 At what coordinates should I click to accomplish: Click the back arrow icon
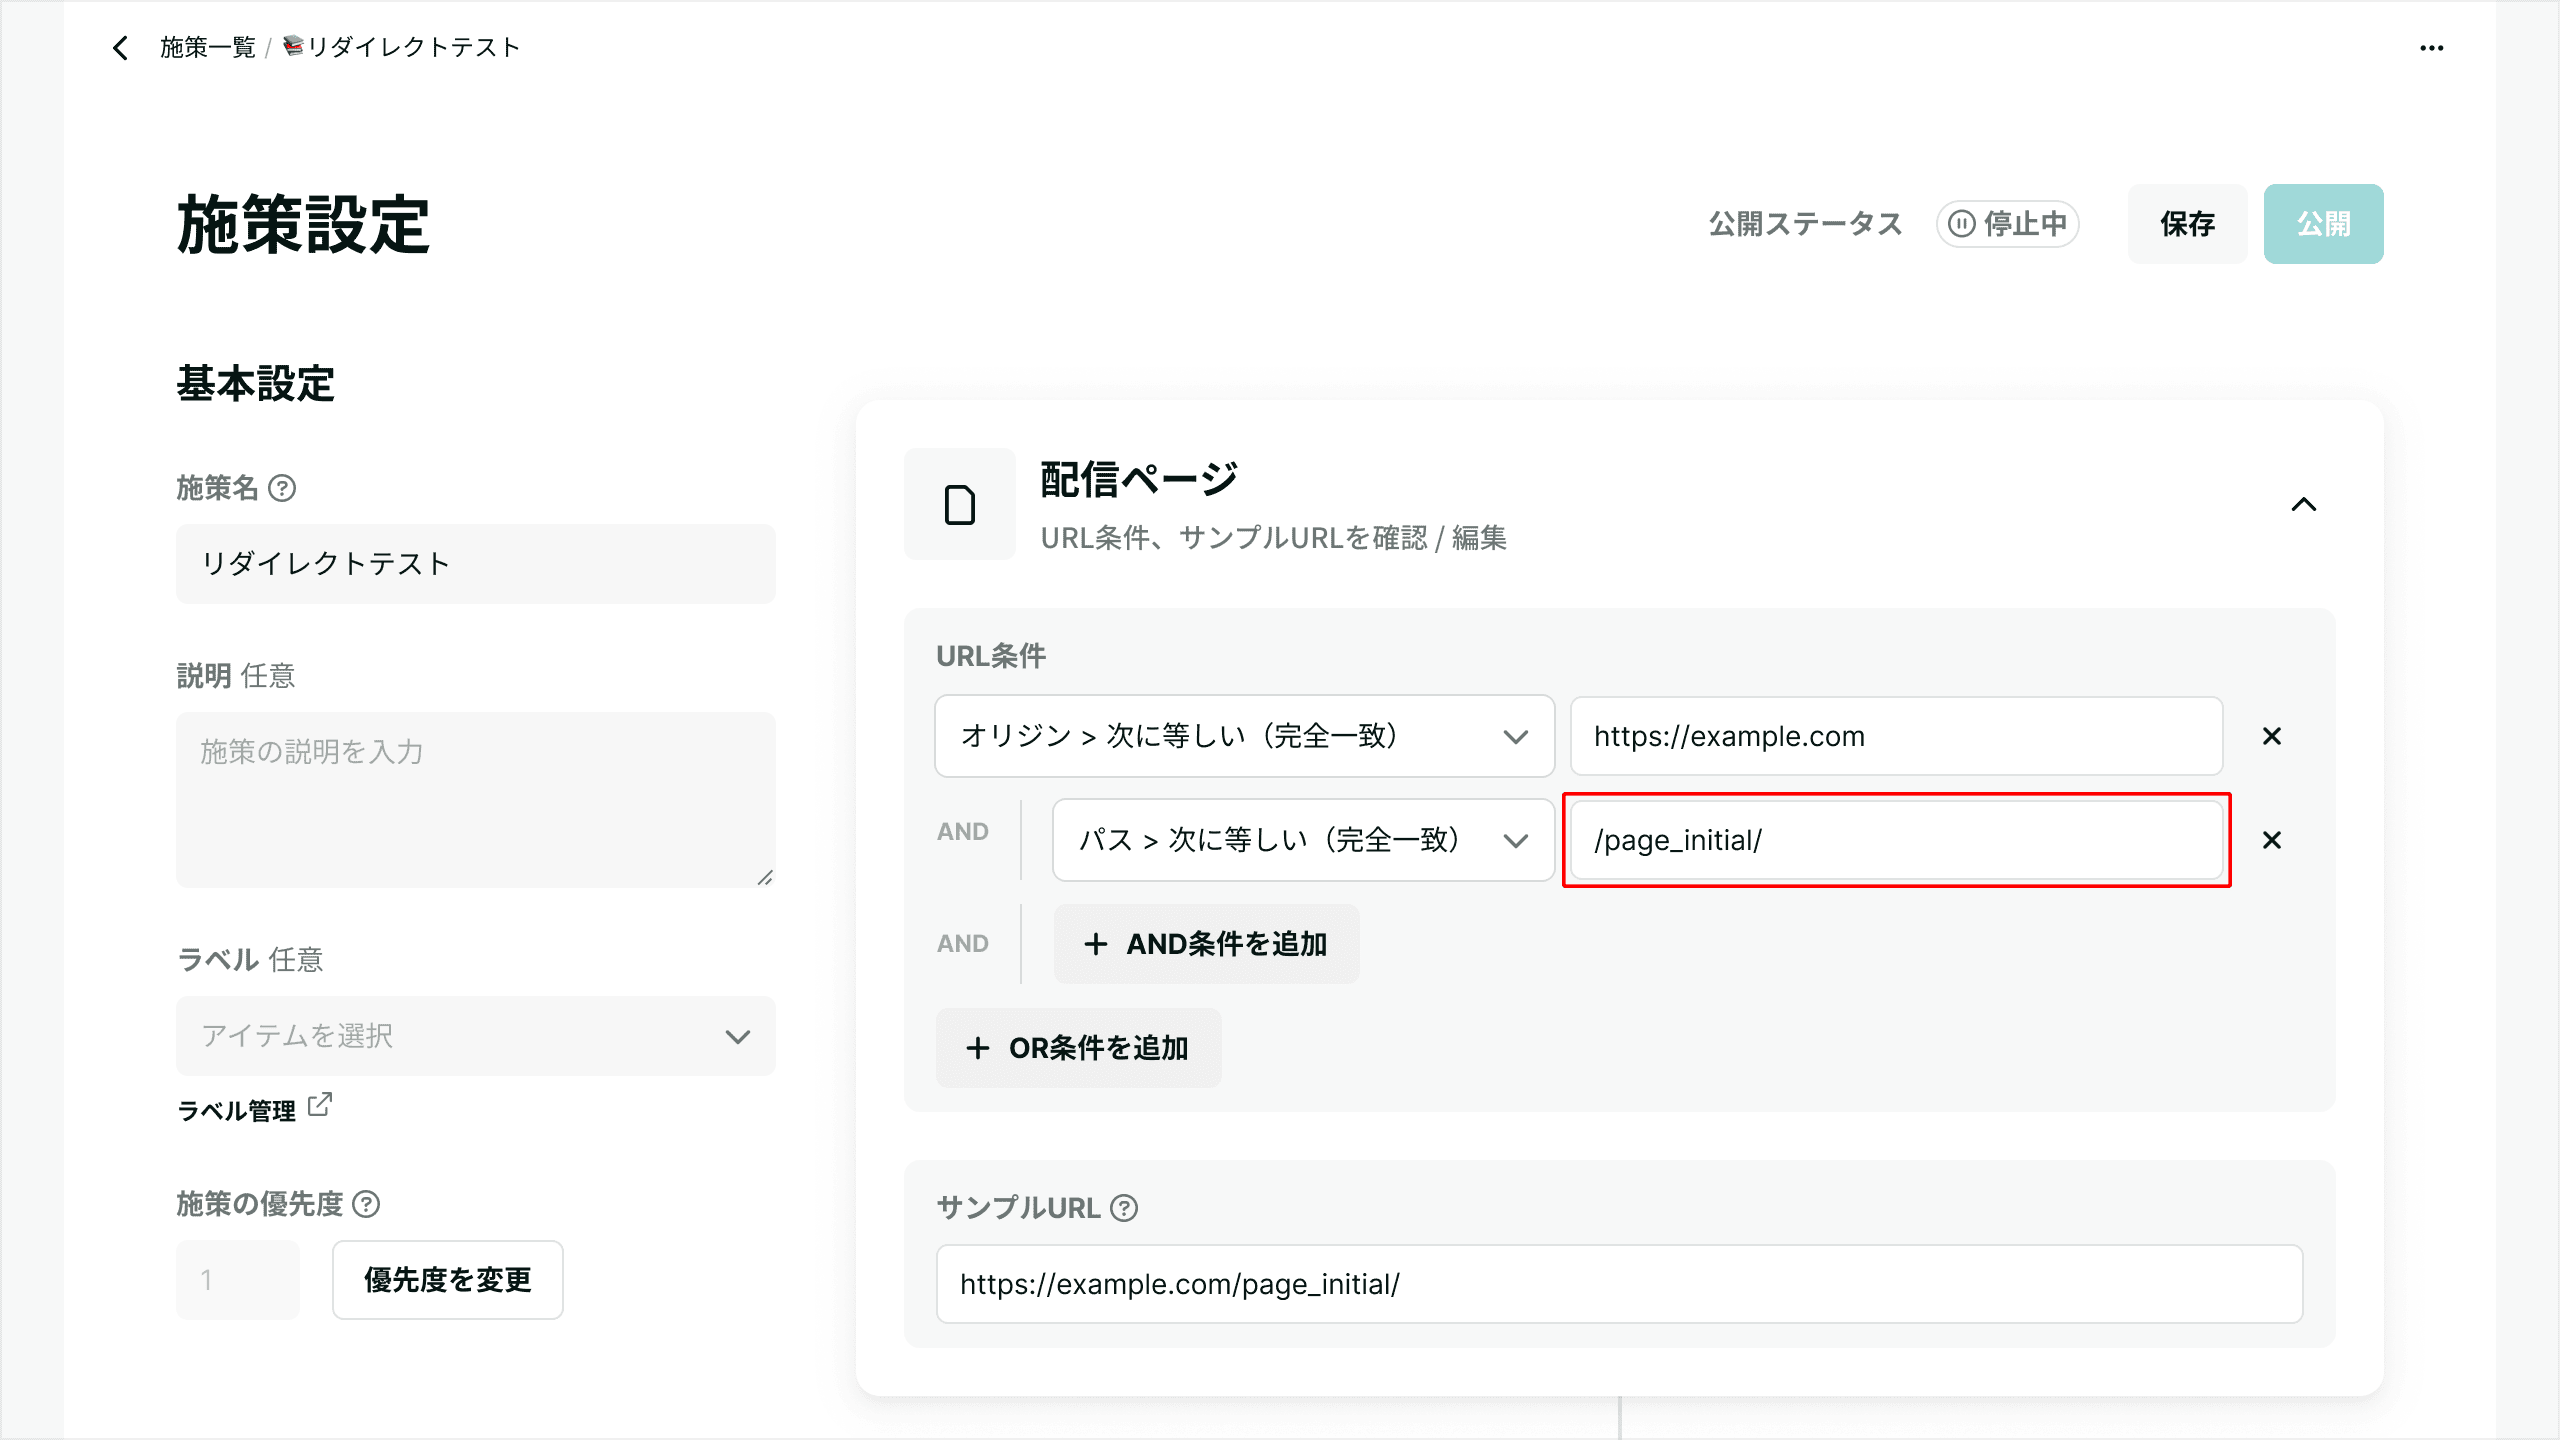[x=121, y=48]
